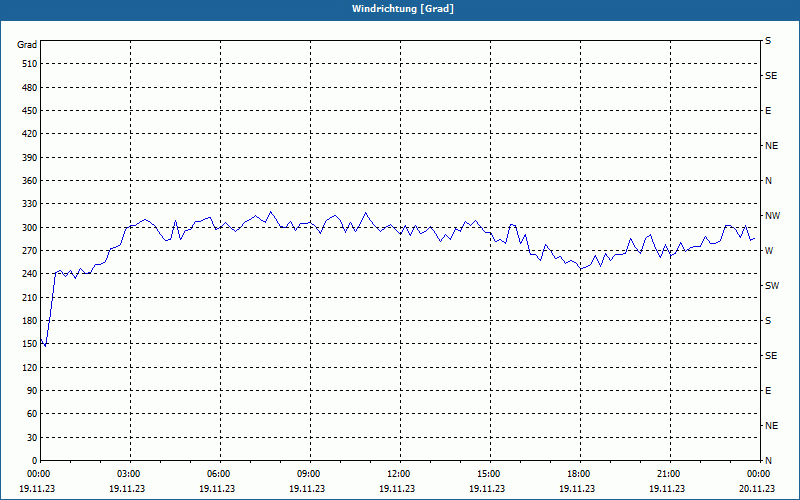This screenshot has height=500, width=800.
Task: Click the E compass label level with 90
Action: tap(768, 391)
